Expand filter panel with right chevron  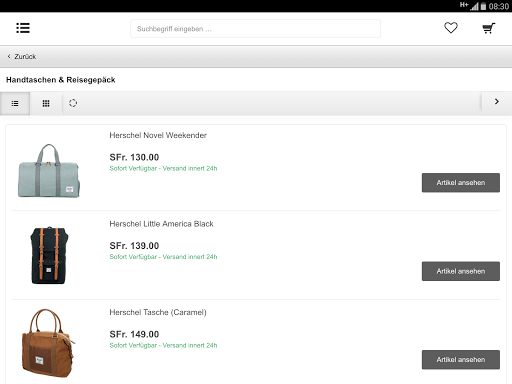point(497,102)
